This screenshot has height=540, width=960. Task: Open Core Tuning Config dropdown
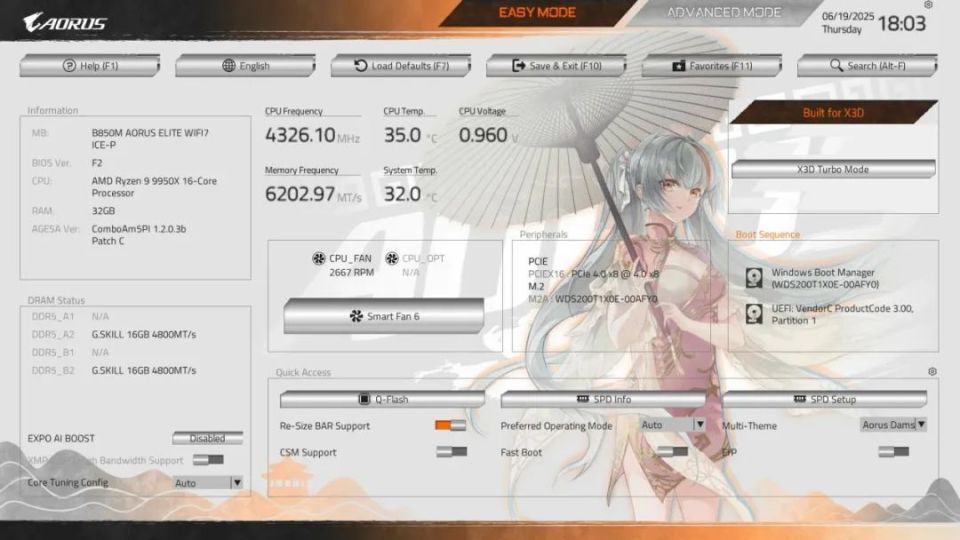click(x=208, y=482)
